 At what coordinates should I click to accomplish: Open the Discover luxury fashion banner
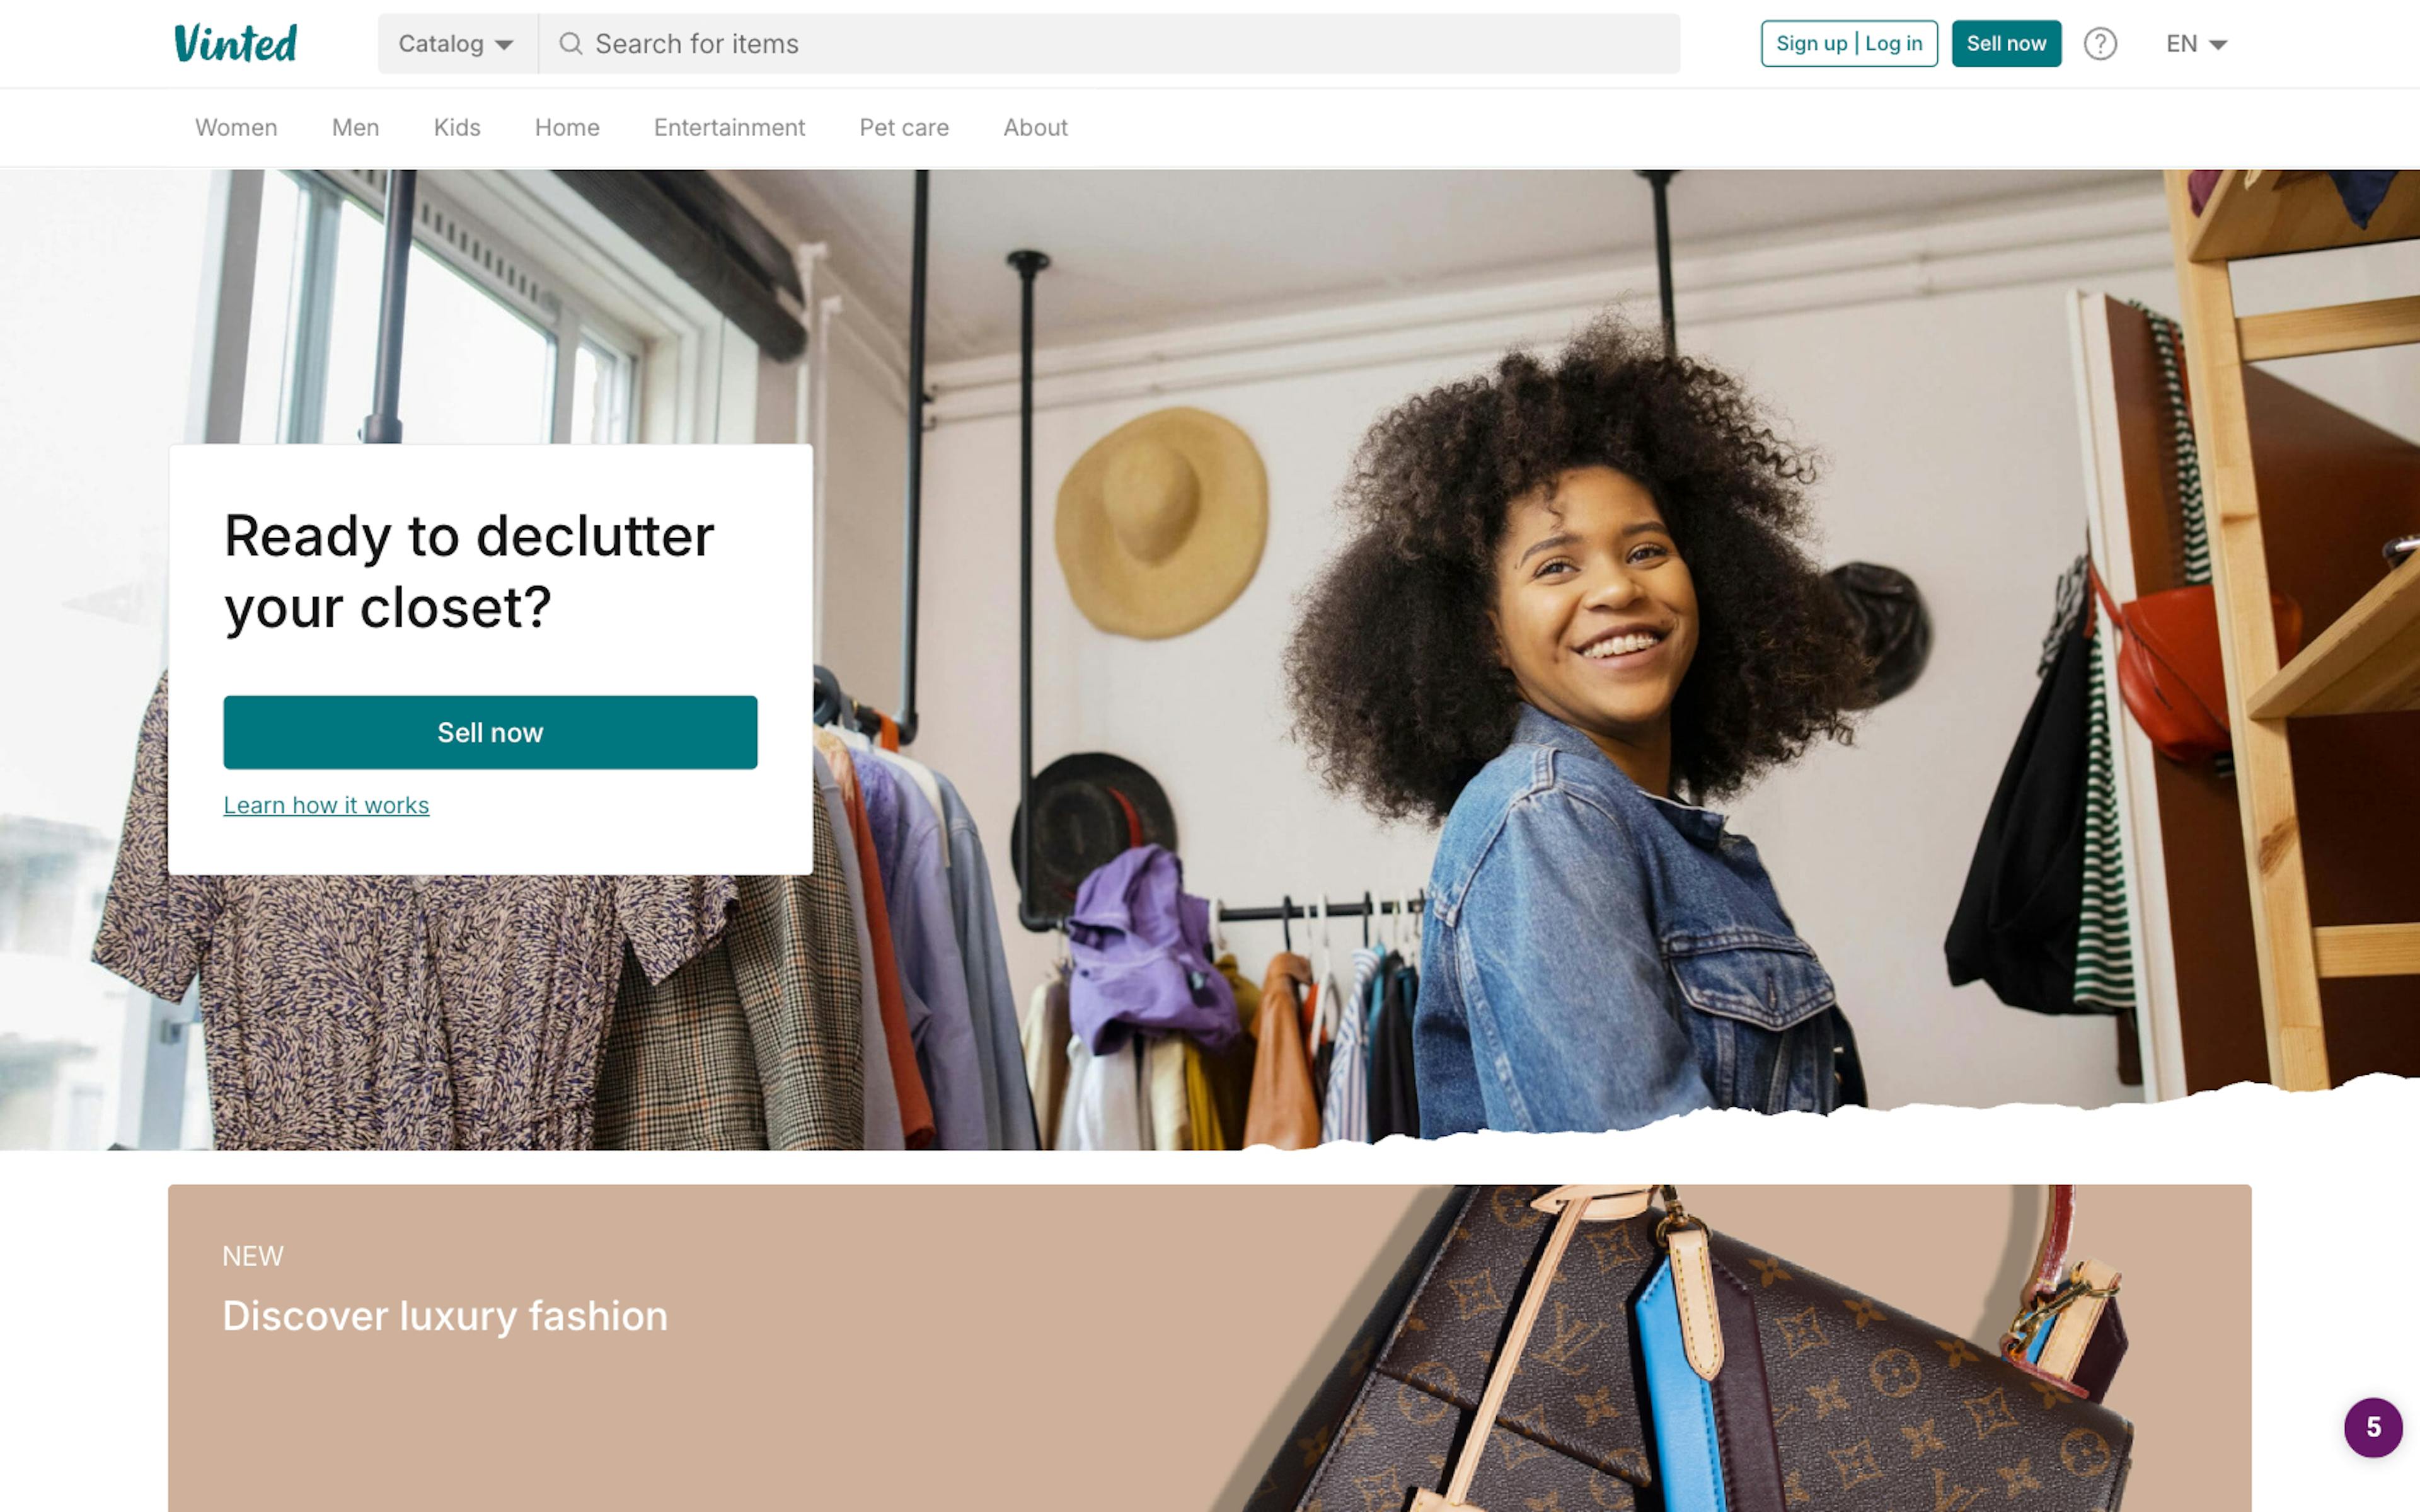[1209, 1348]
